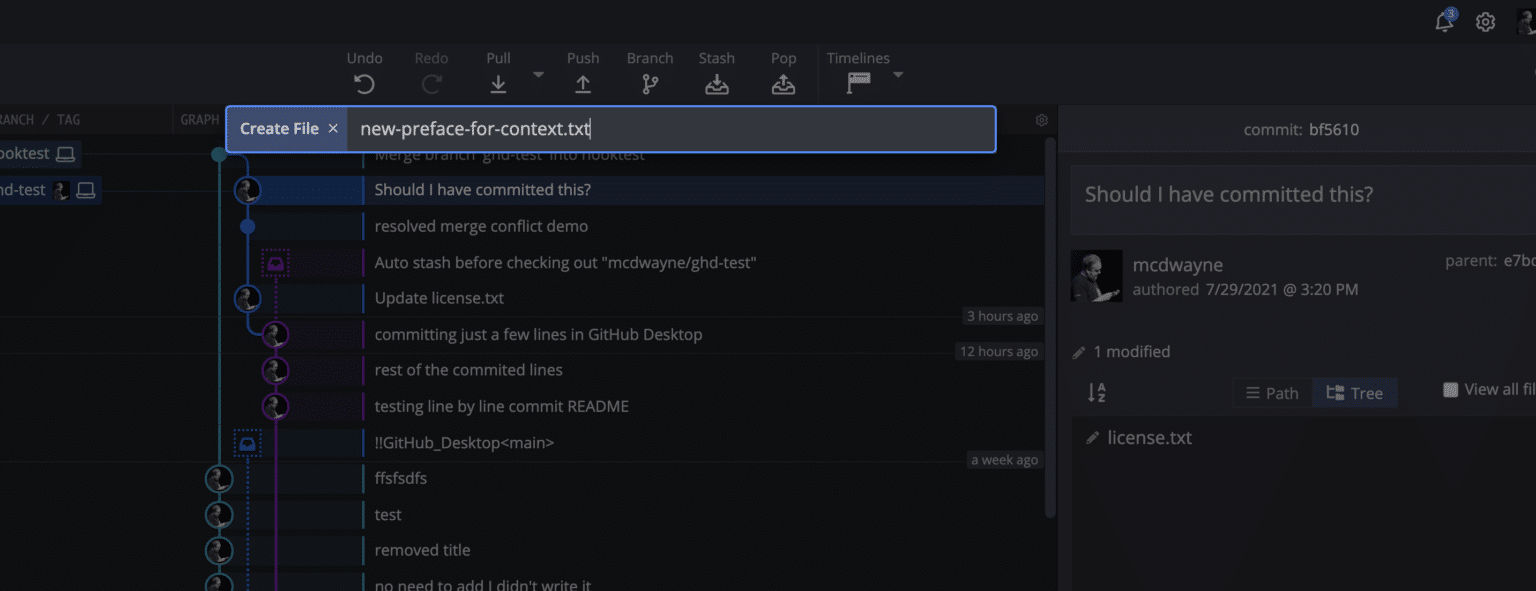Toggle alphabetical sorting of modified files
The height and width of the screenshot is (591, 1536).
tap(1096, 392)
